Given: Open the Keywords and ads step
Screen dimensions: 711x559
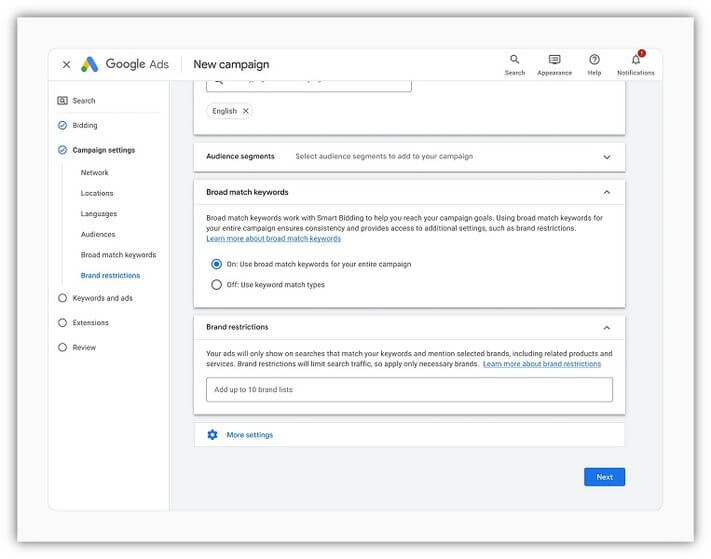Looking at the screenshot, I should coord(102,298).
